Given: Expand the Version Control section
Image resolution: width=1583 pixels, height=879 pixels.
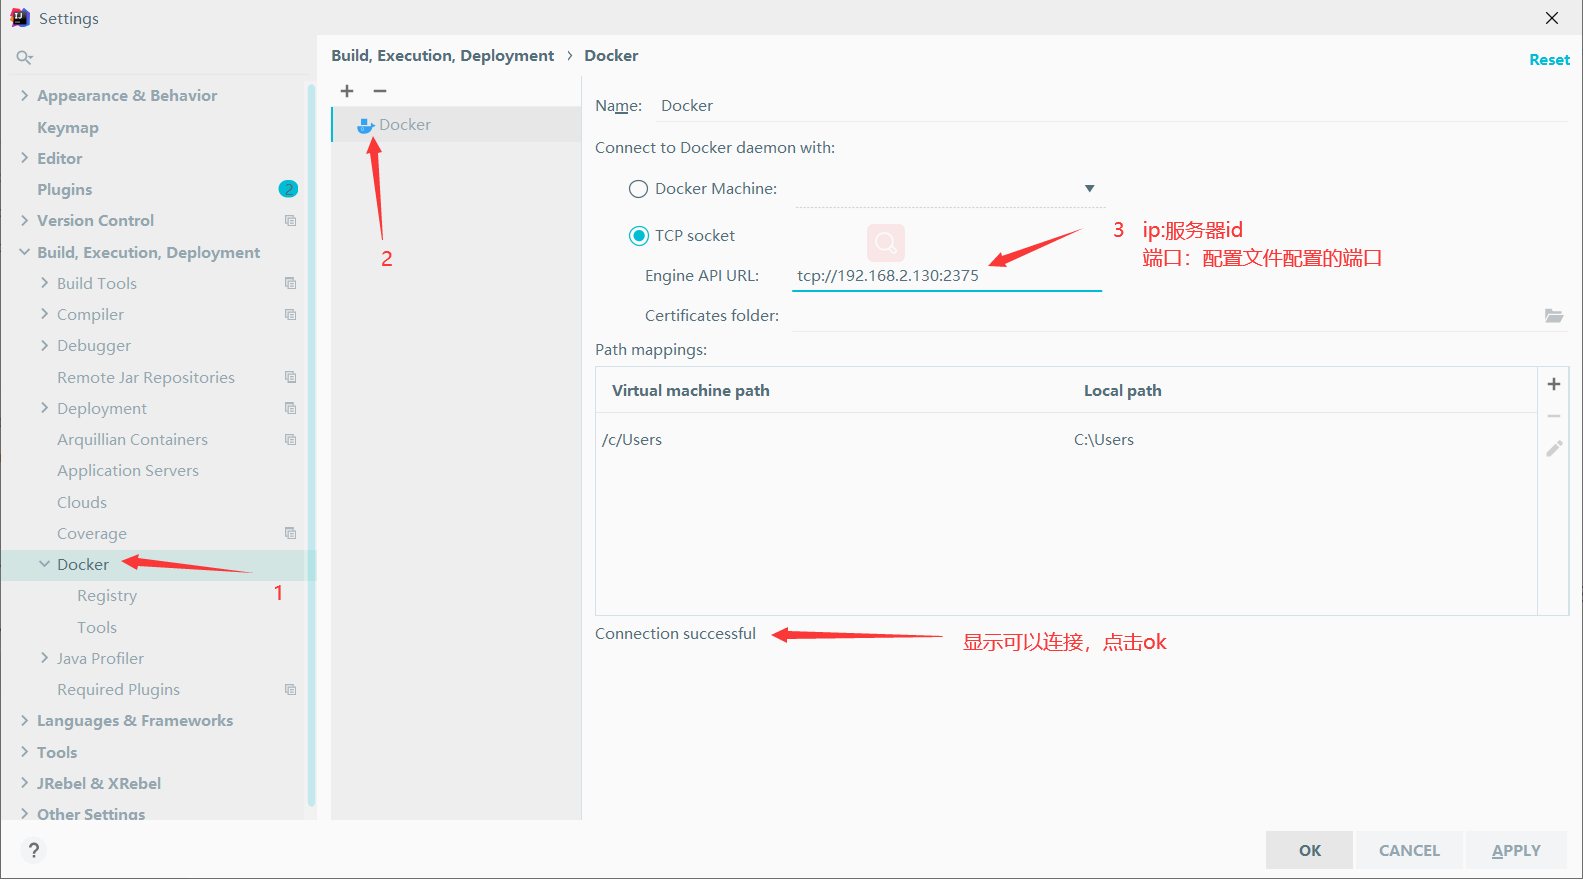Looking at the screenshot, I should click(x=24, y=220).
